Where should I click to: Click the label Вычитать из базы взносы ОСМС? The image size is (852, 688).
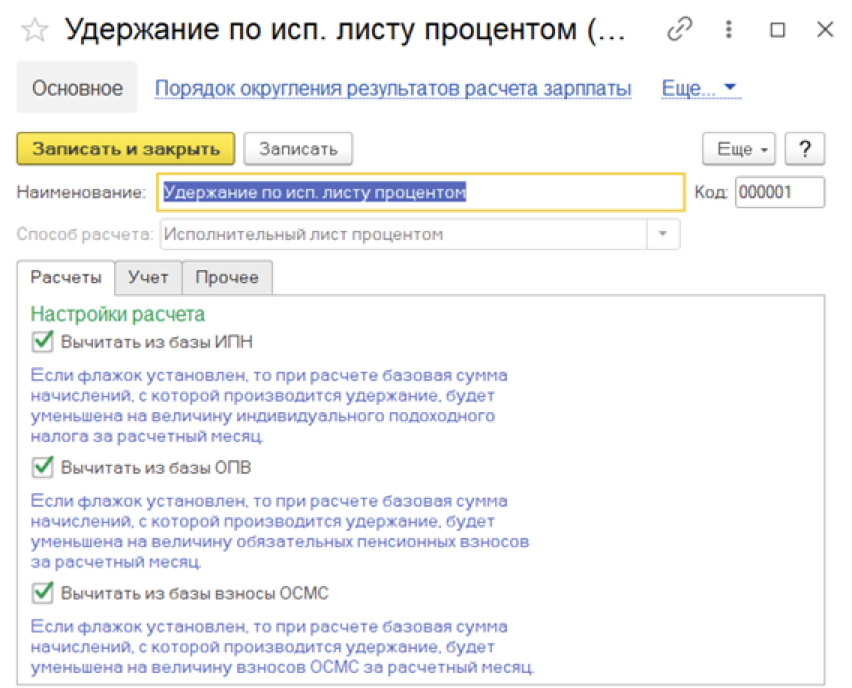(x=195, y=593)
